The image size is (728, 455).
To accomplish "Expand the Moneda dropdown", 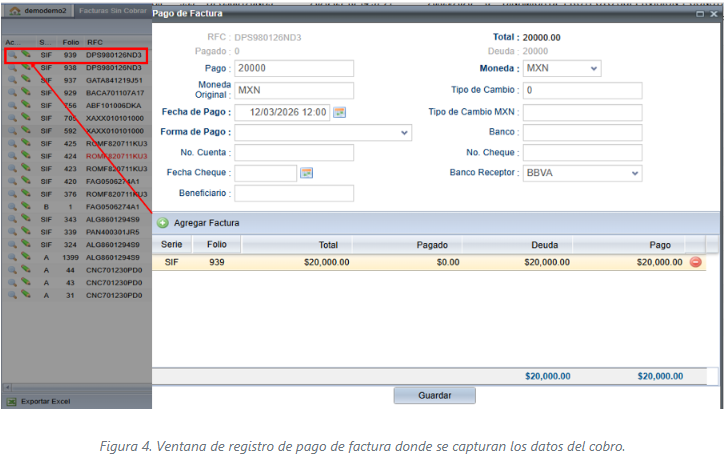I will (x=594, y=68).
